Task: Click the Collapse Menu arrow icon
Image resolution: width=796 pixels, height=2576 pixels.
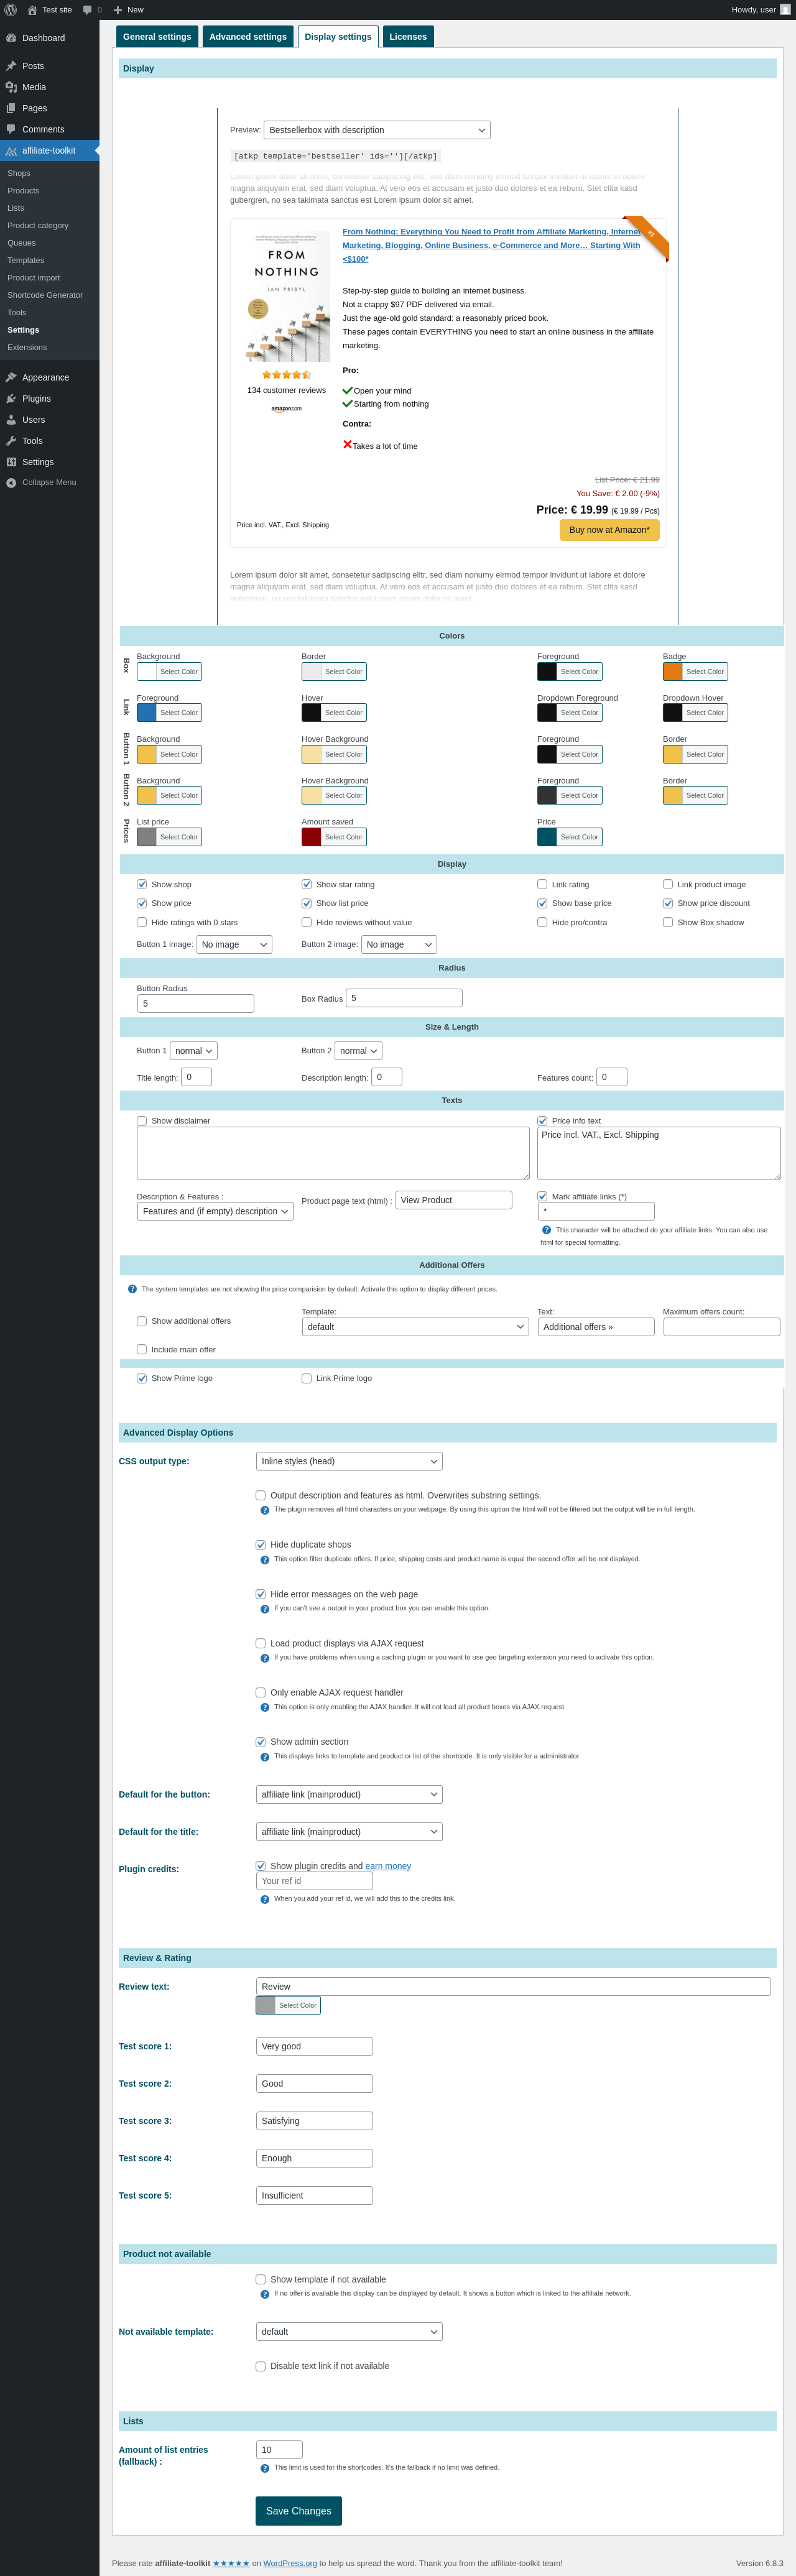Action: [x=11, y=483]
